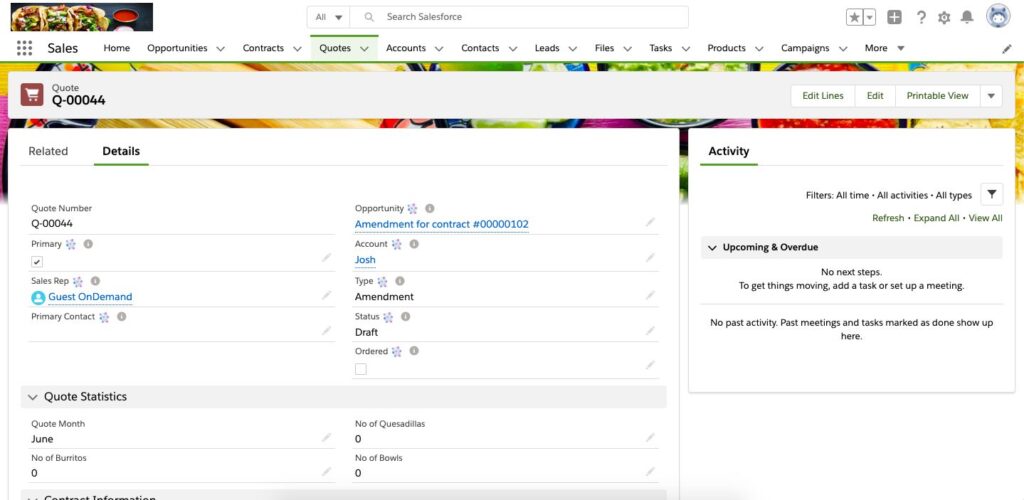Open the Files tab

pyautogui.click(x=604, y=48)
